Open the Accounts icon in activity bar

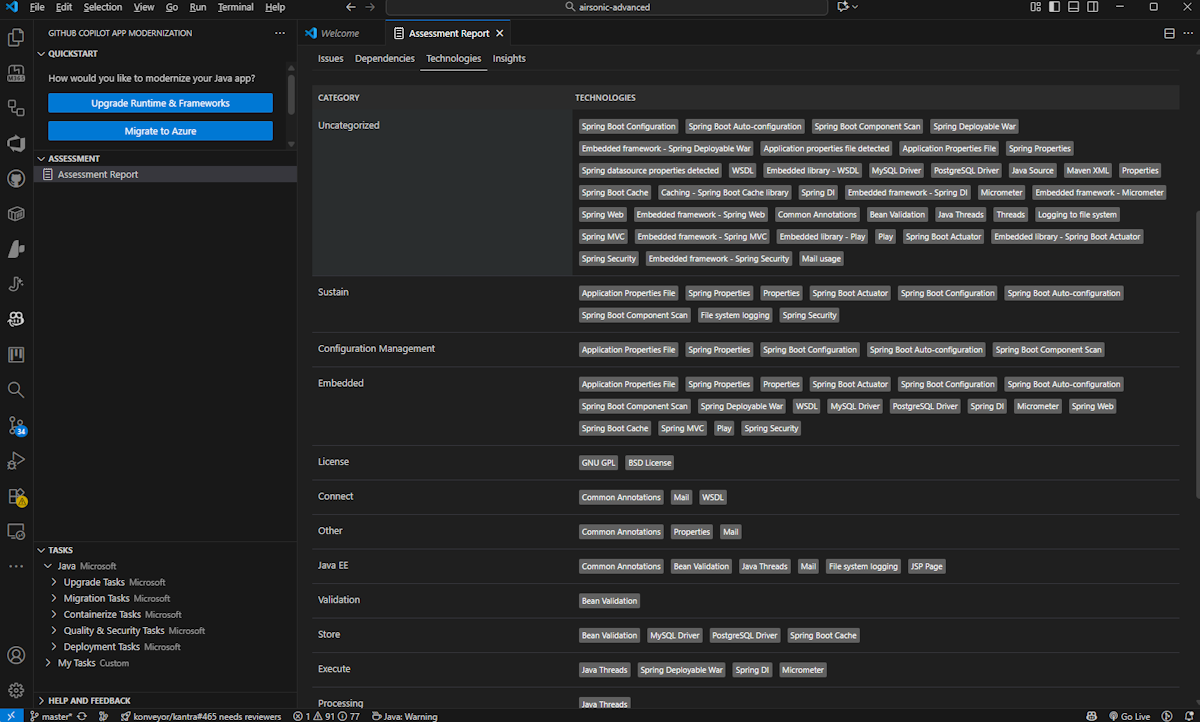[16, 656]
